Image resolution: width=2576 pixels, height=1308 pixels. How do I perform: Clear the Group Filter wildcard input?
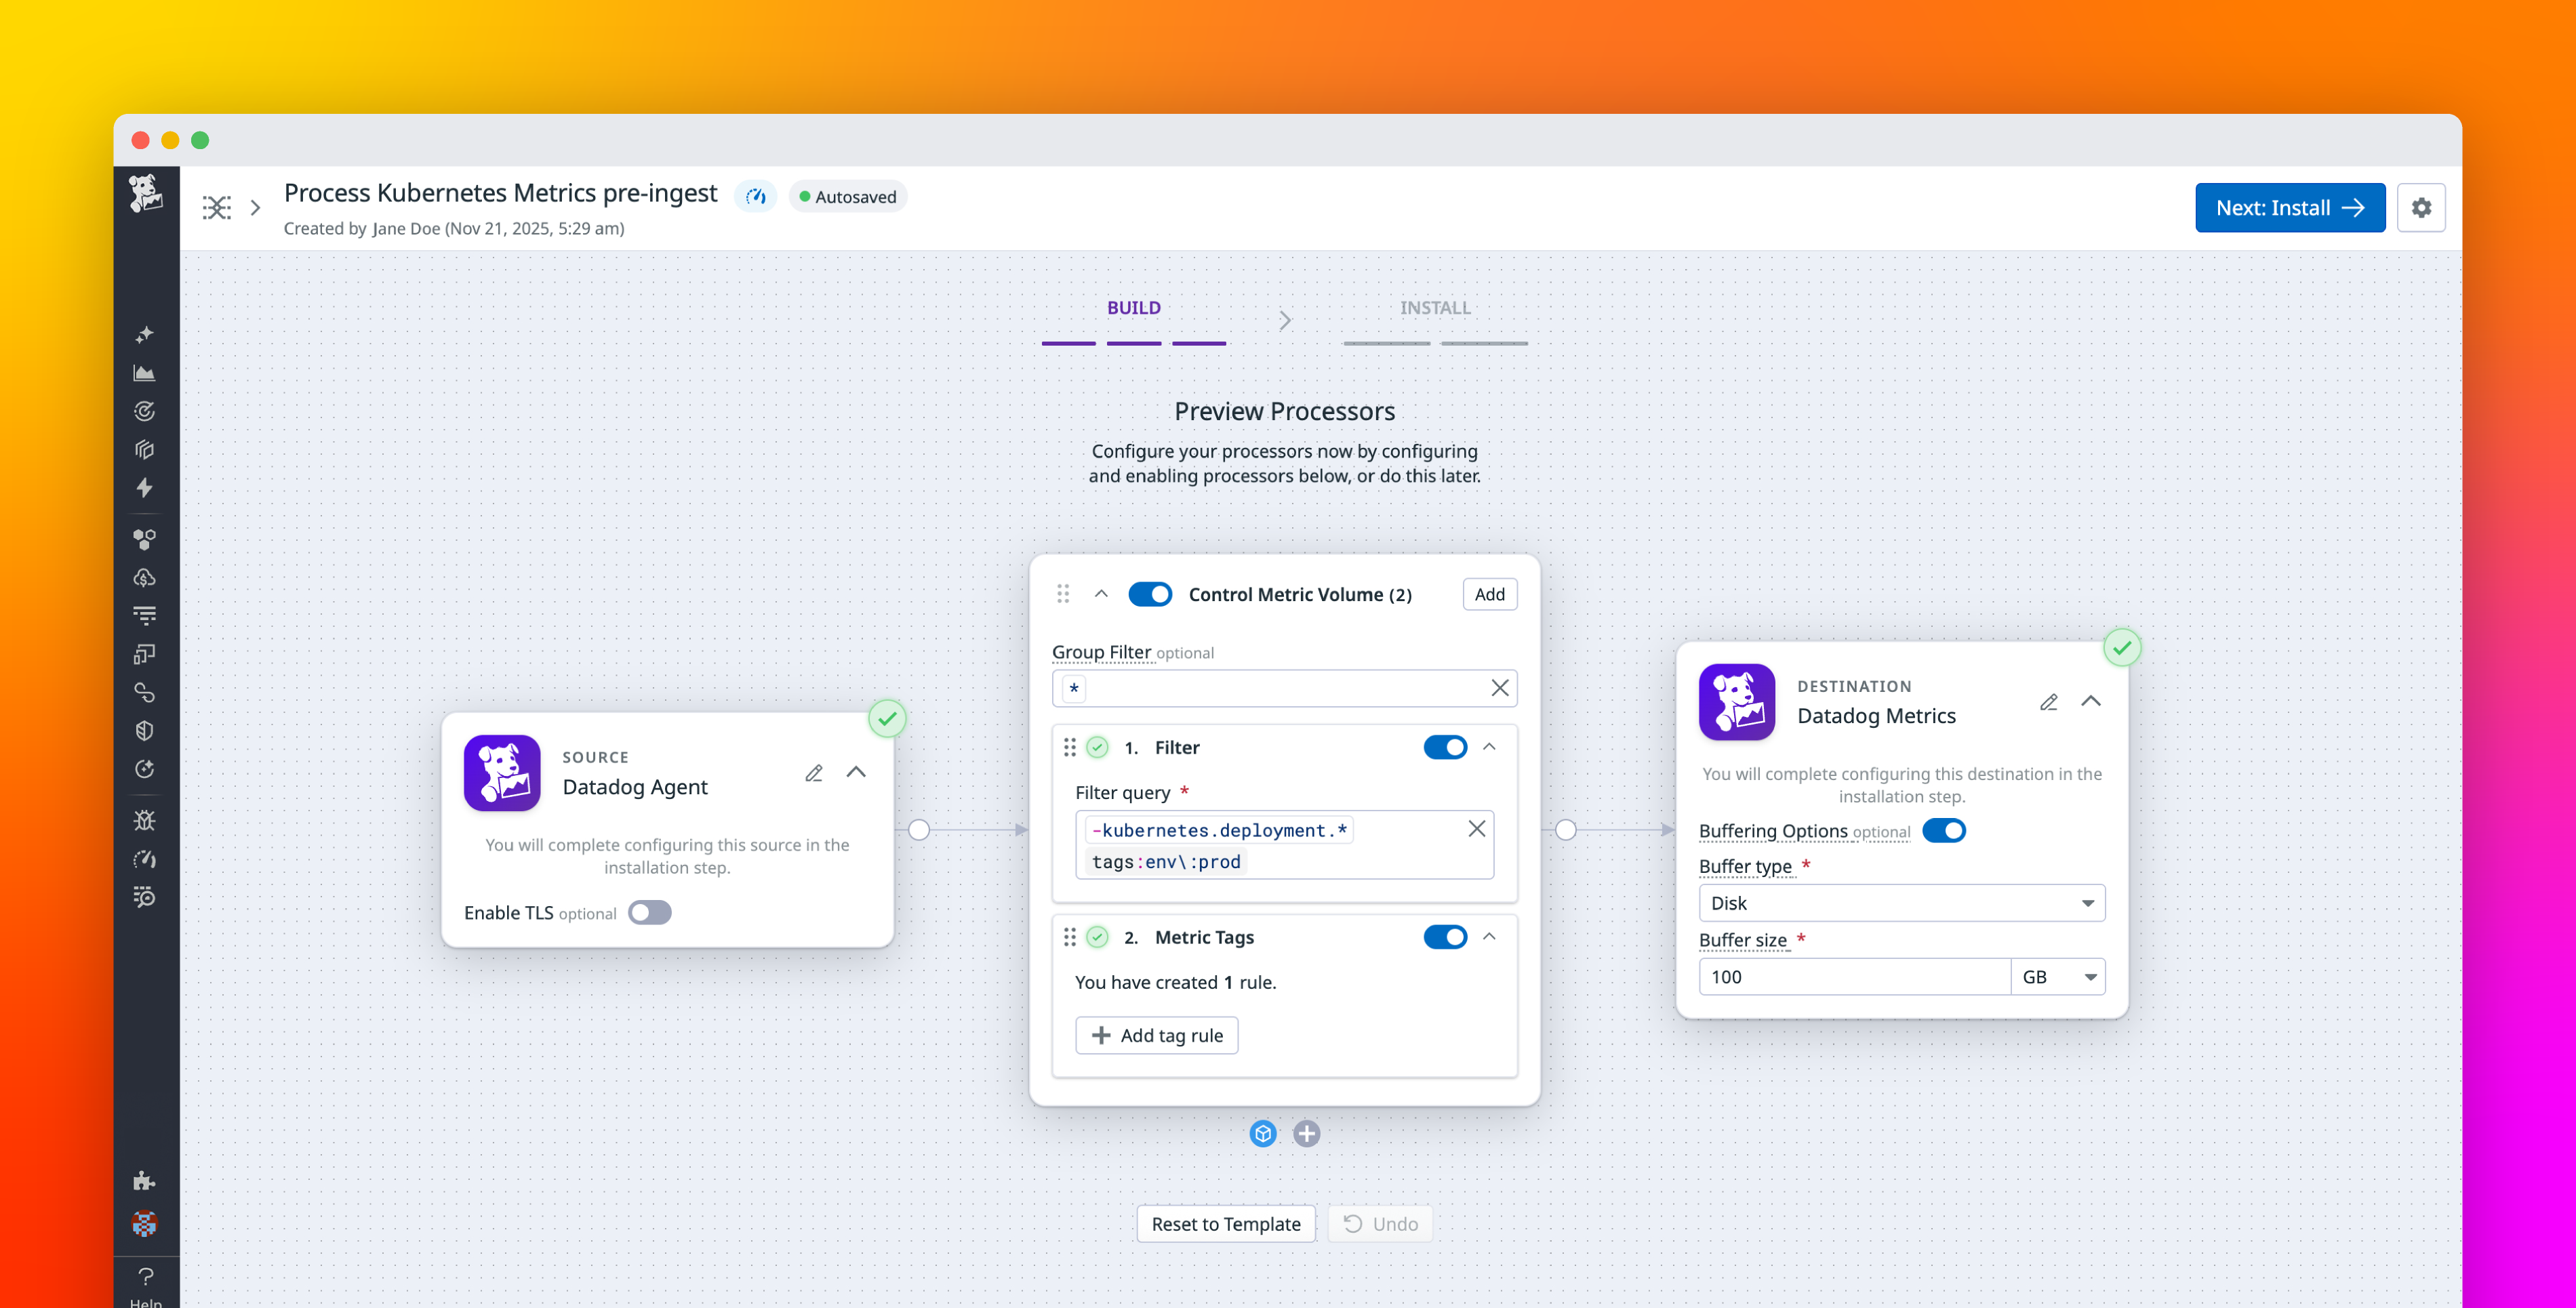click(x=1499, y=688)
